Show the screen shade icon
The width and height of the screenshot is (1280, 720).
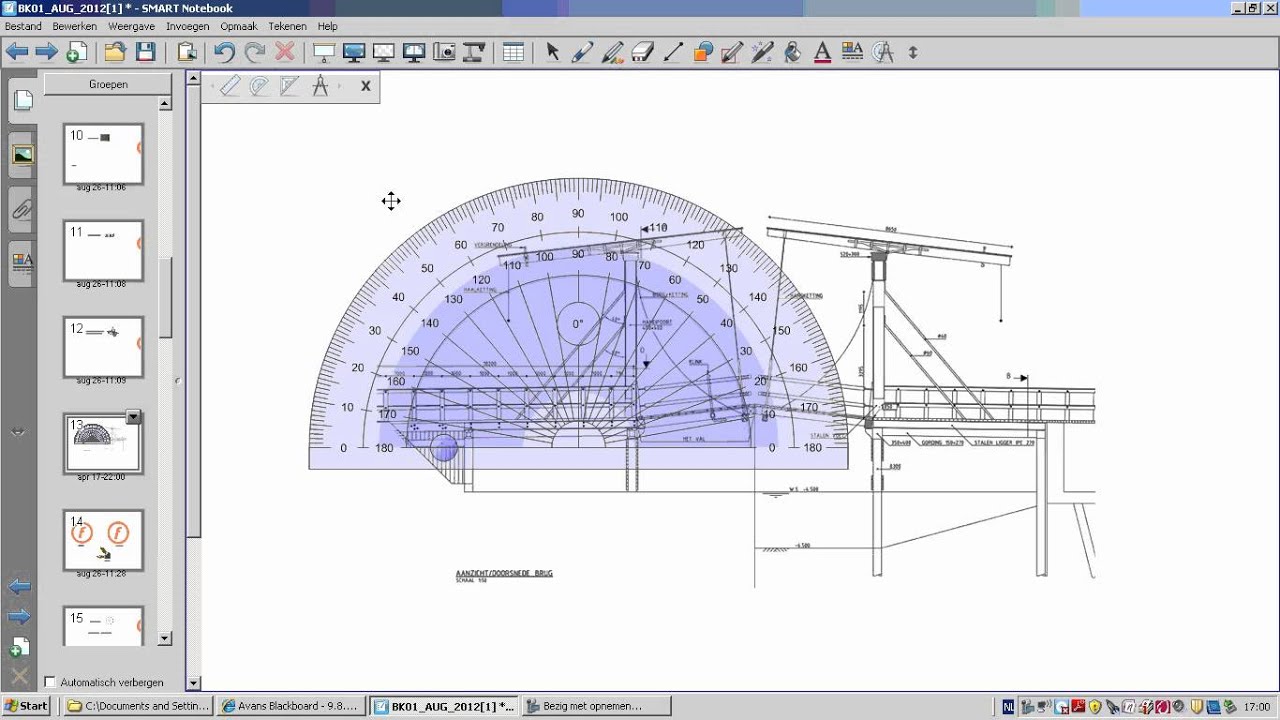(x=323, y=52)
